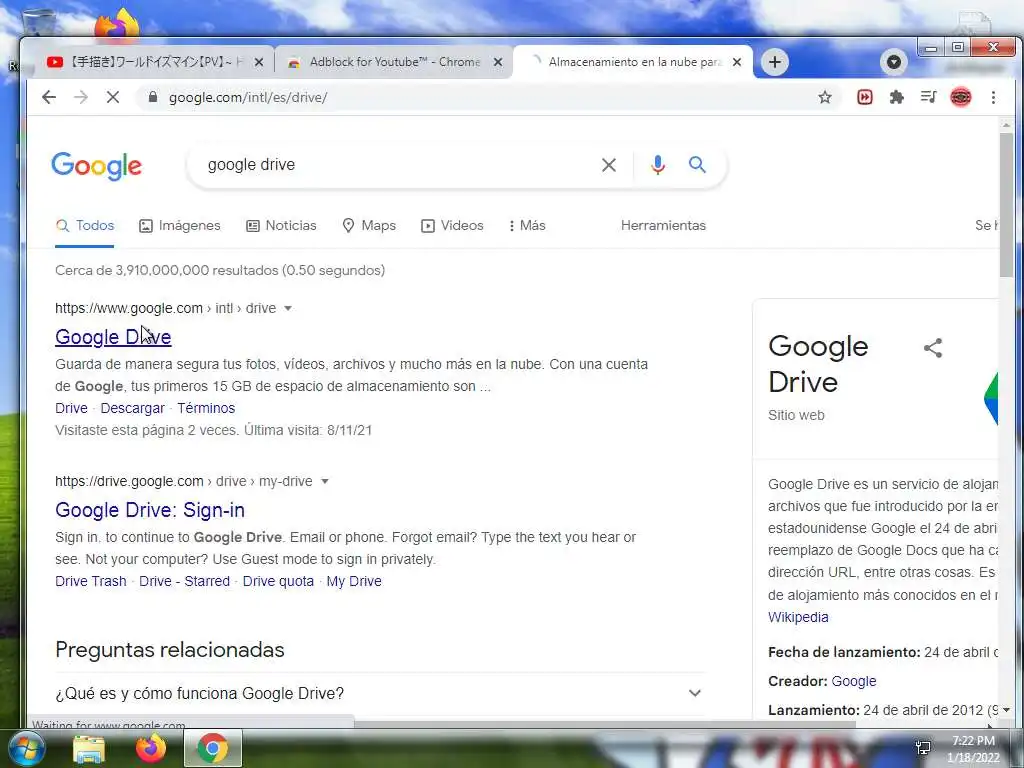Open the Términos sitelink

tap(206, 408)
